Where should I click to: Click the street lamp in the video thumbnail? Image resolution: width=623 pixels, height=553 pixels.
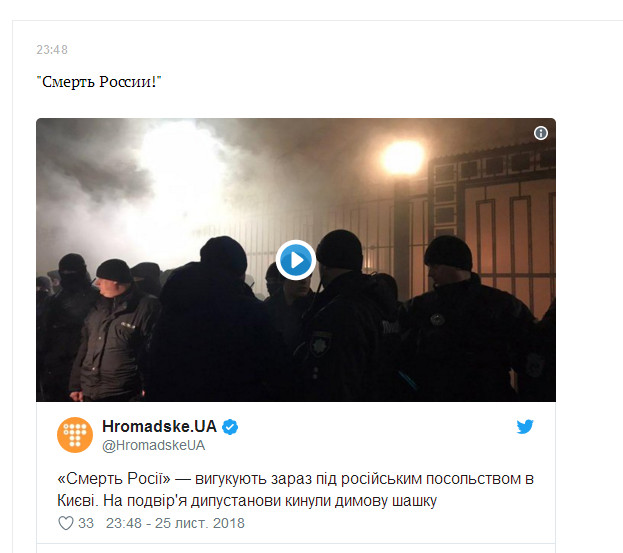tap(402, 157)
